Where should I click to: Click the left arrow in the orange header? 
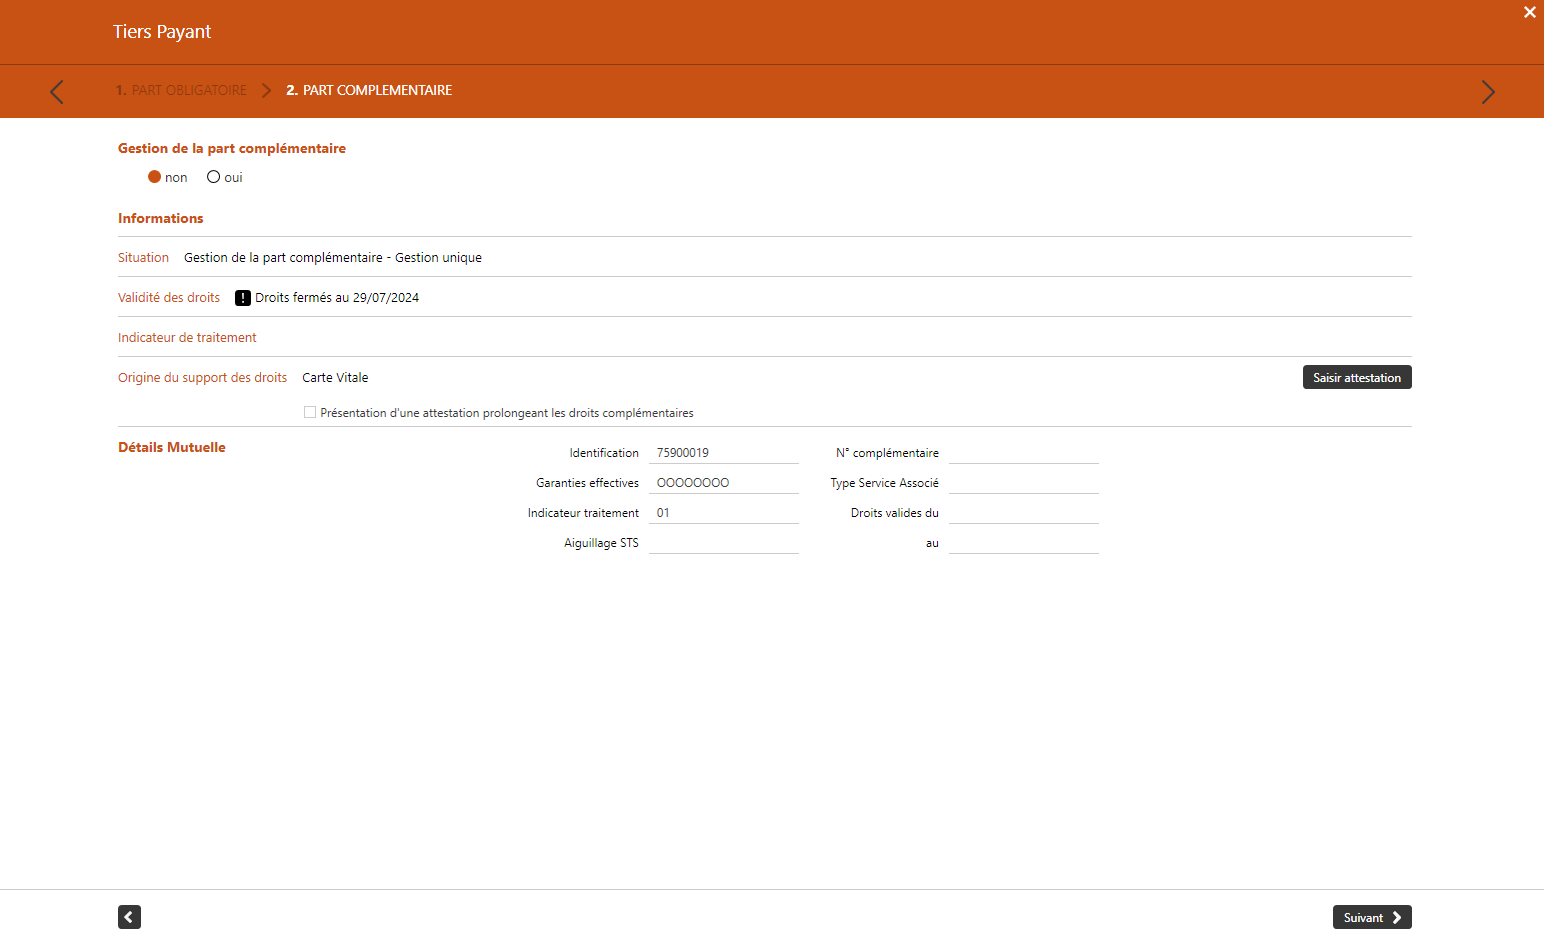57,92
